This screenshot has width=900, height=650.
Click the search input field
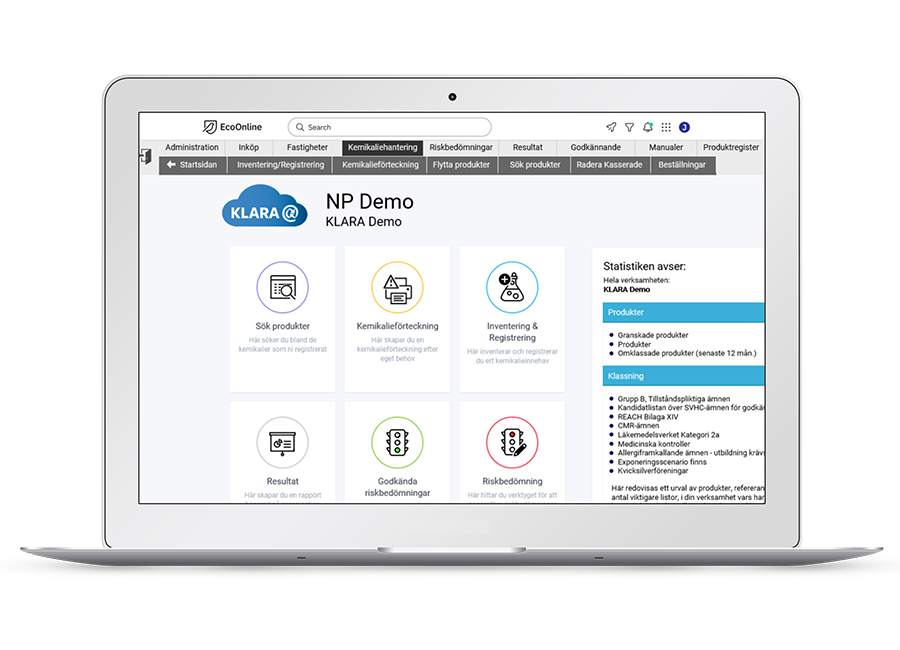pyautogui.click(x=395, y=127)
